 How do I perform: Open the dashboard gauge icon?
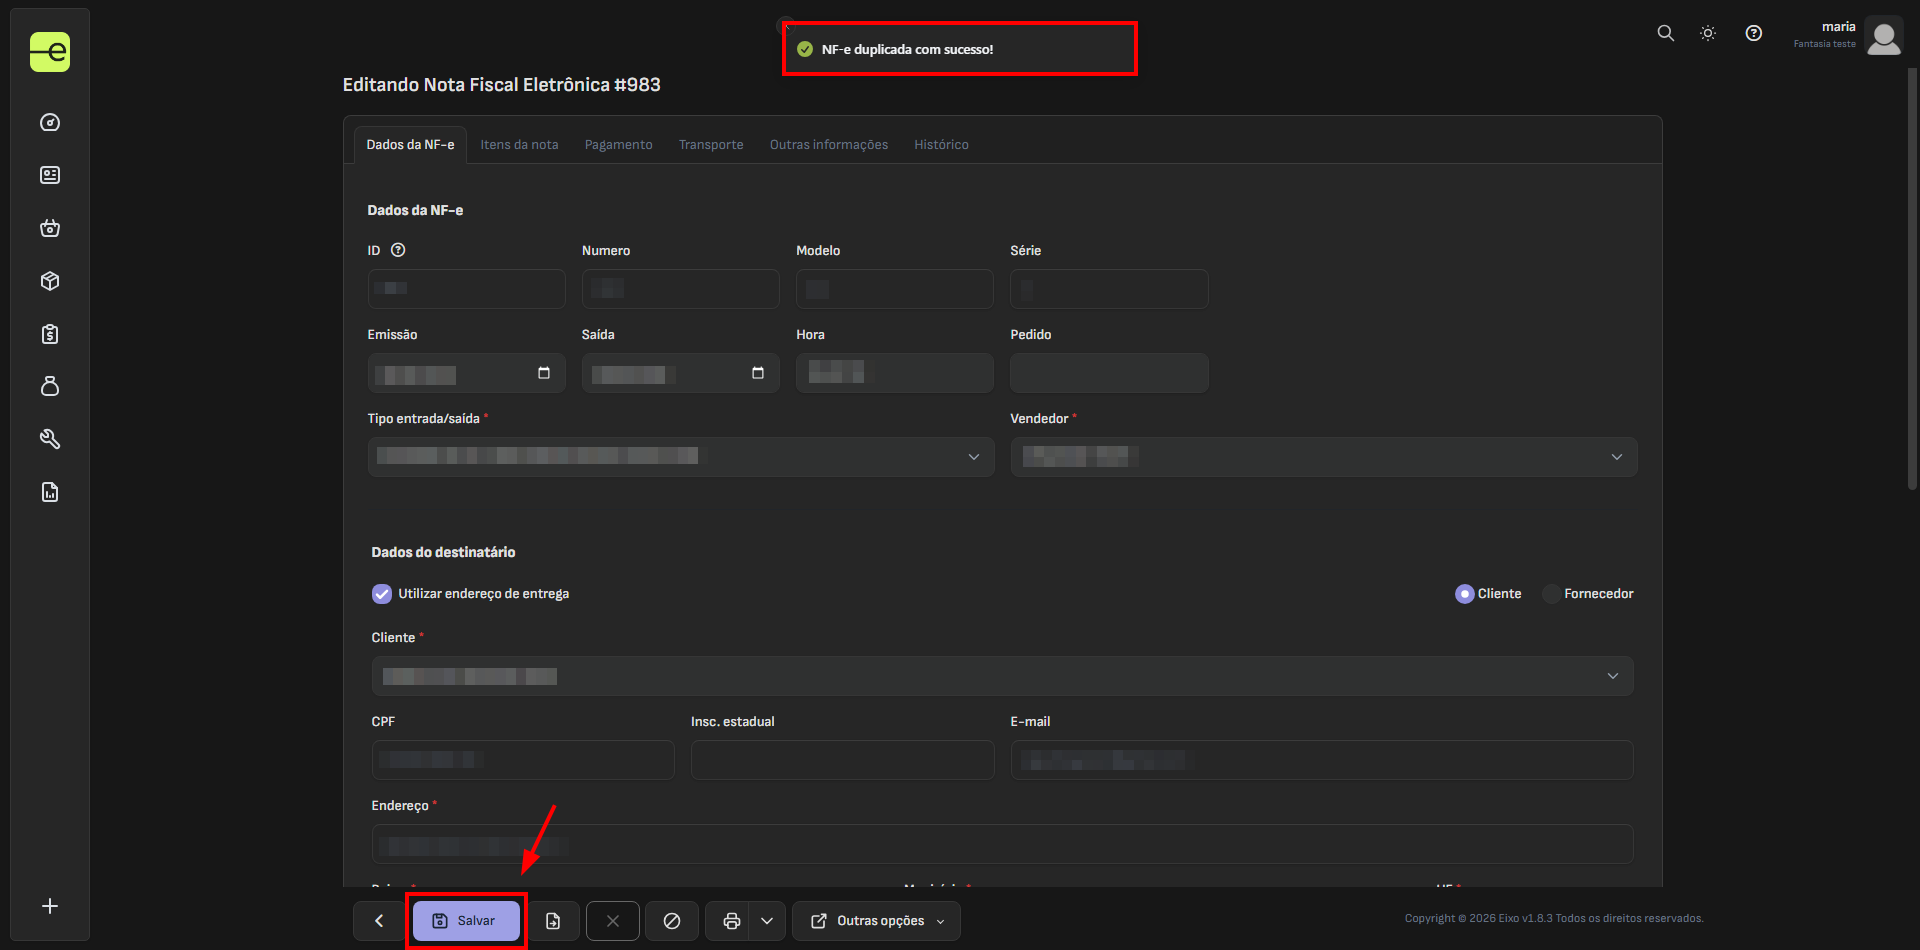pos(50,122)
